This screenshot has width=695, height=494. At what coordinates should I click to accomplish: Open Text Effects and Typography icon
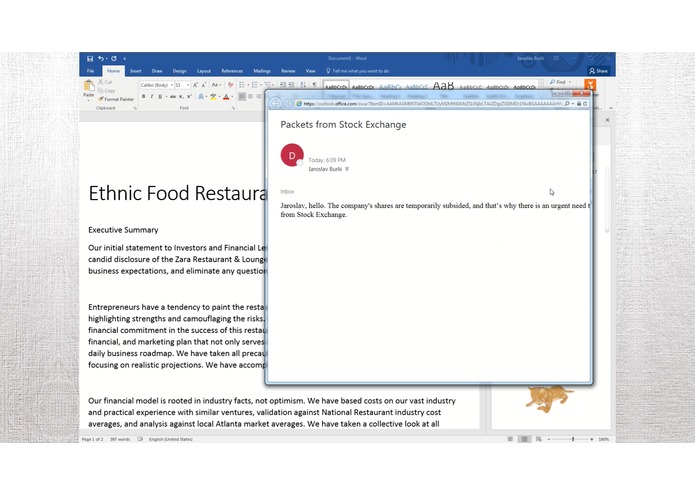tap(201, 96)
